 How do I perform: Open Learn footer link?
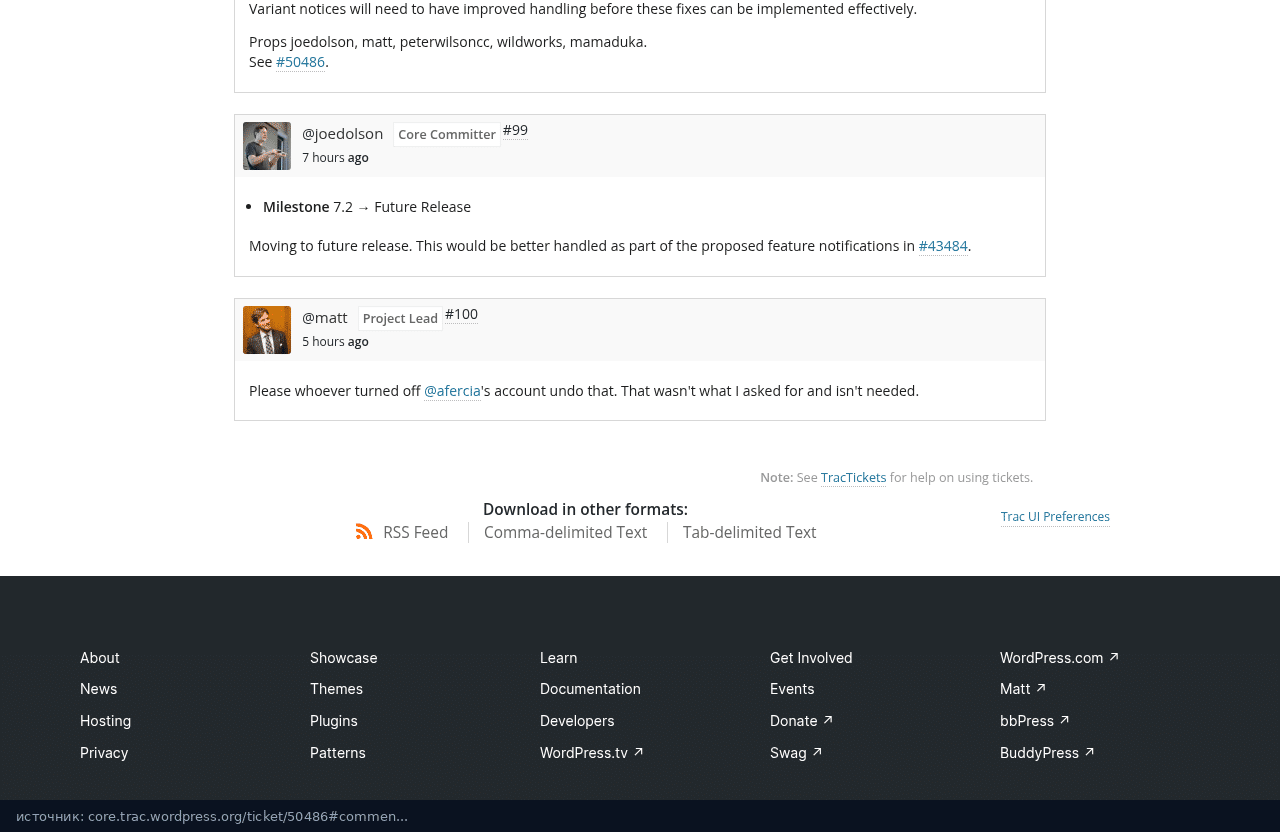(558, 658)
